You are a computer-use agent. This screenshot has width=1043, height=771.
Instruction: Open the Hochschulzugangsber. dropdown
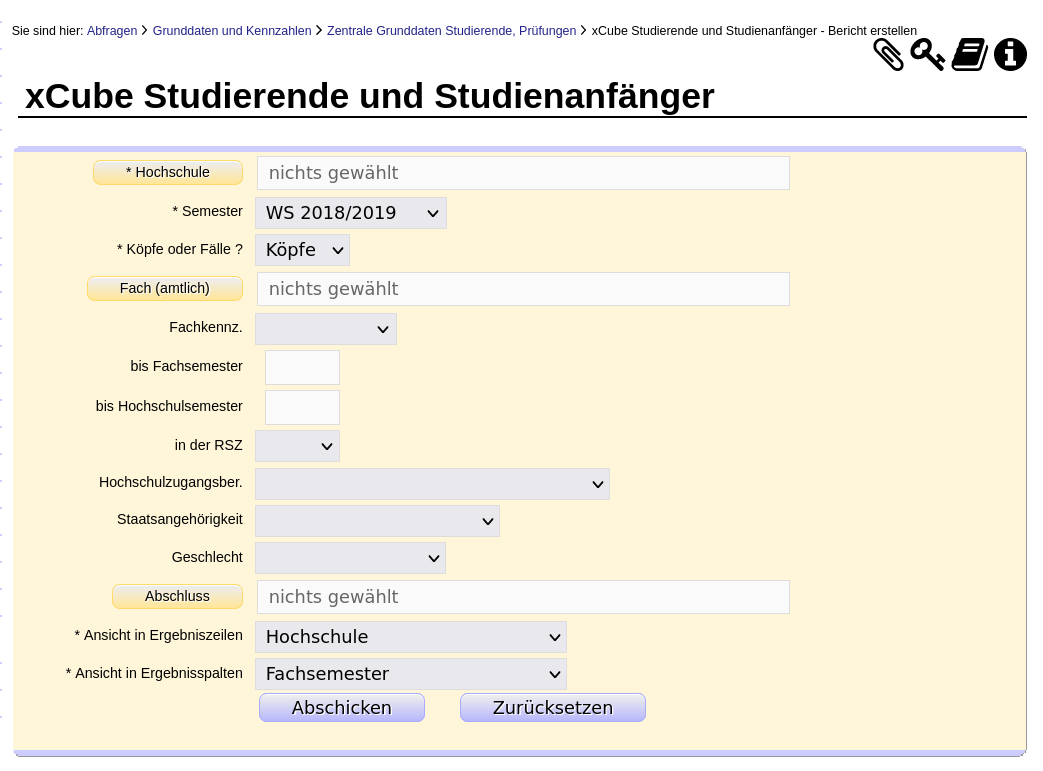tap(432, 484)
